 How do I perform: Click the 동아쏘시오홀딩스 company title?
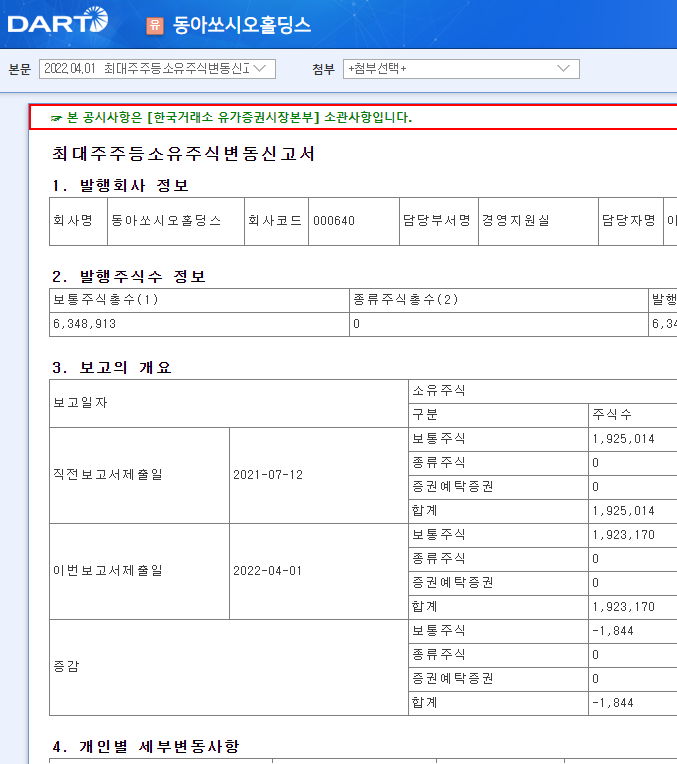[x=242, y=25]
